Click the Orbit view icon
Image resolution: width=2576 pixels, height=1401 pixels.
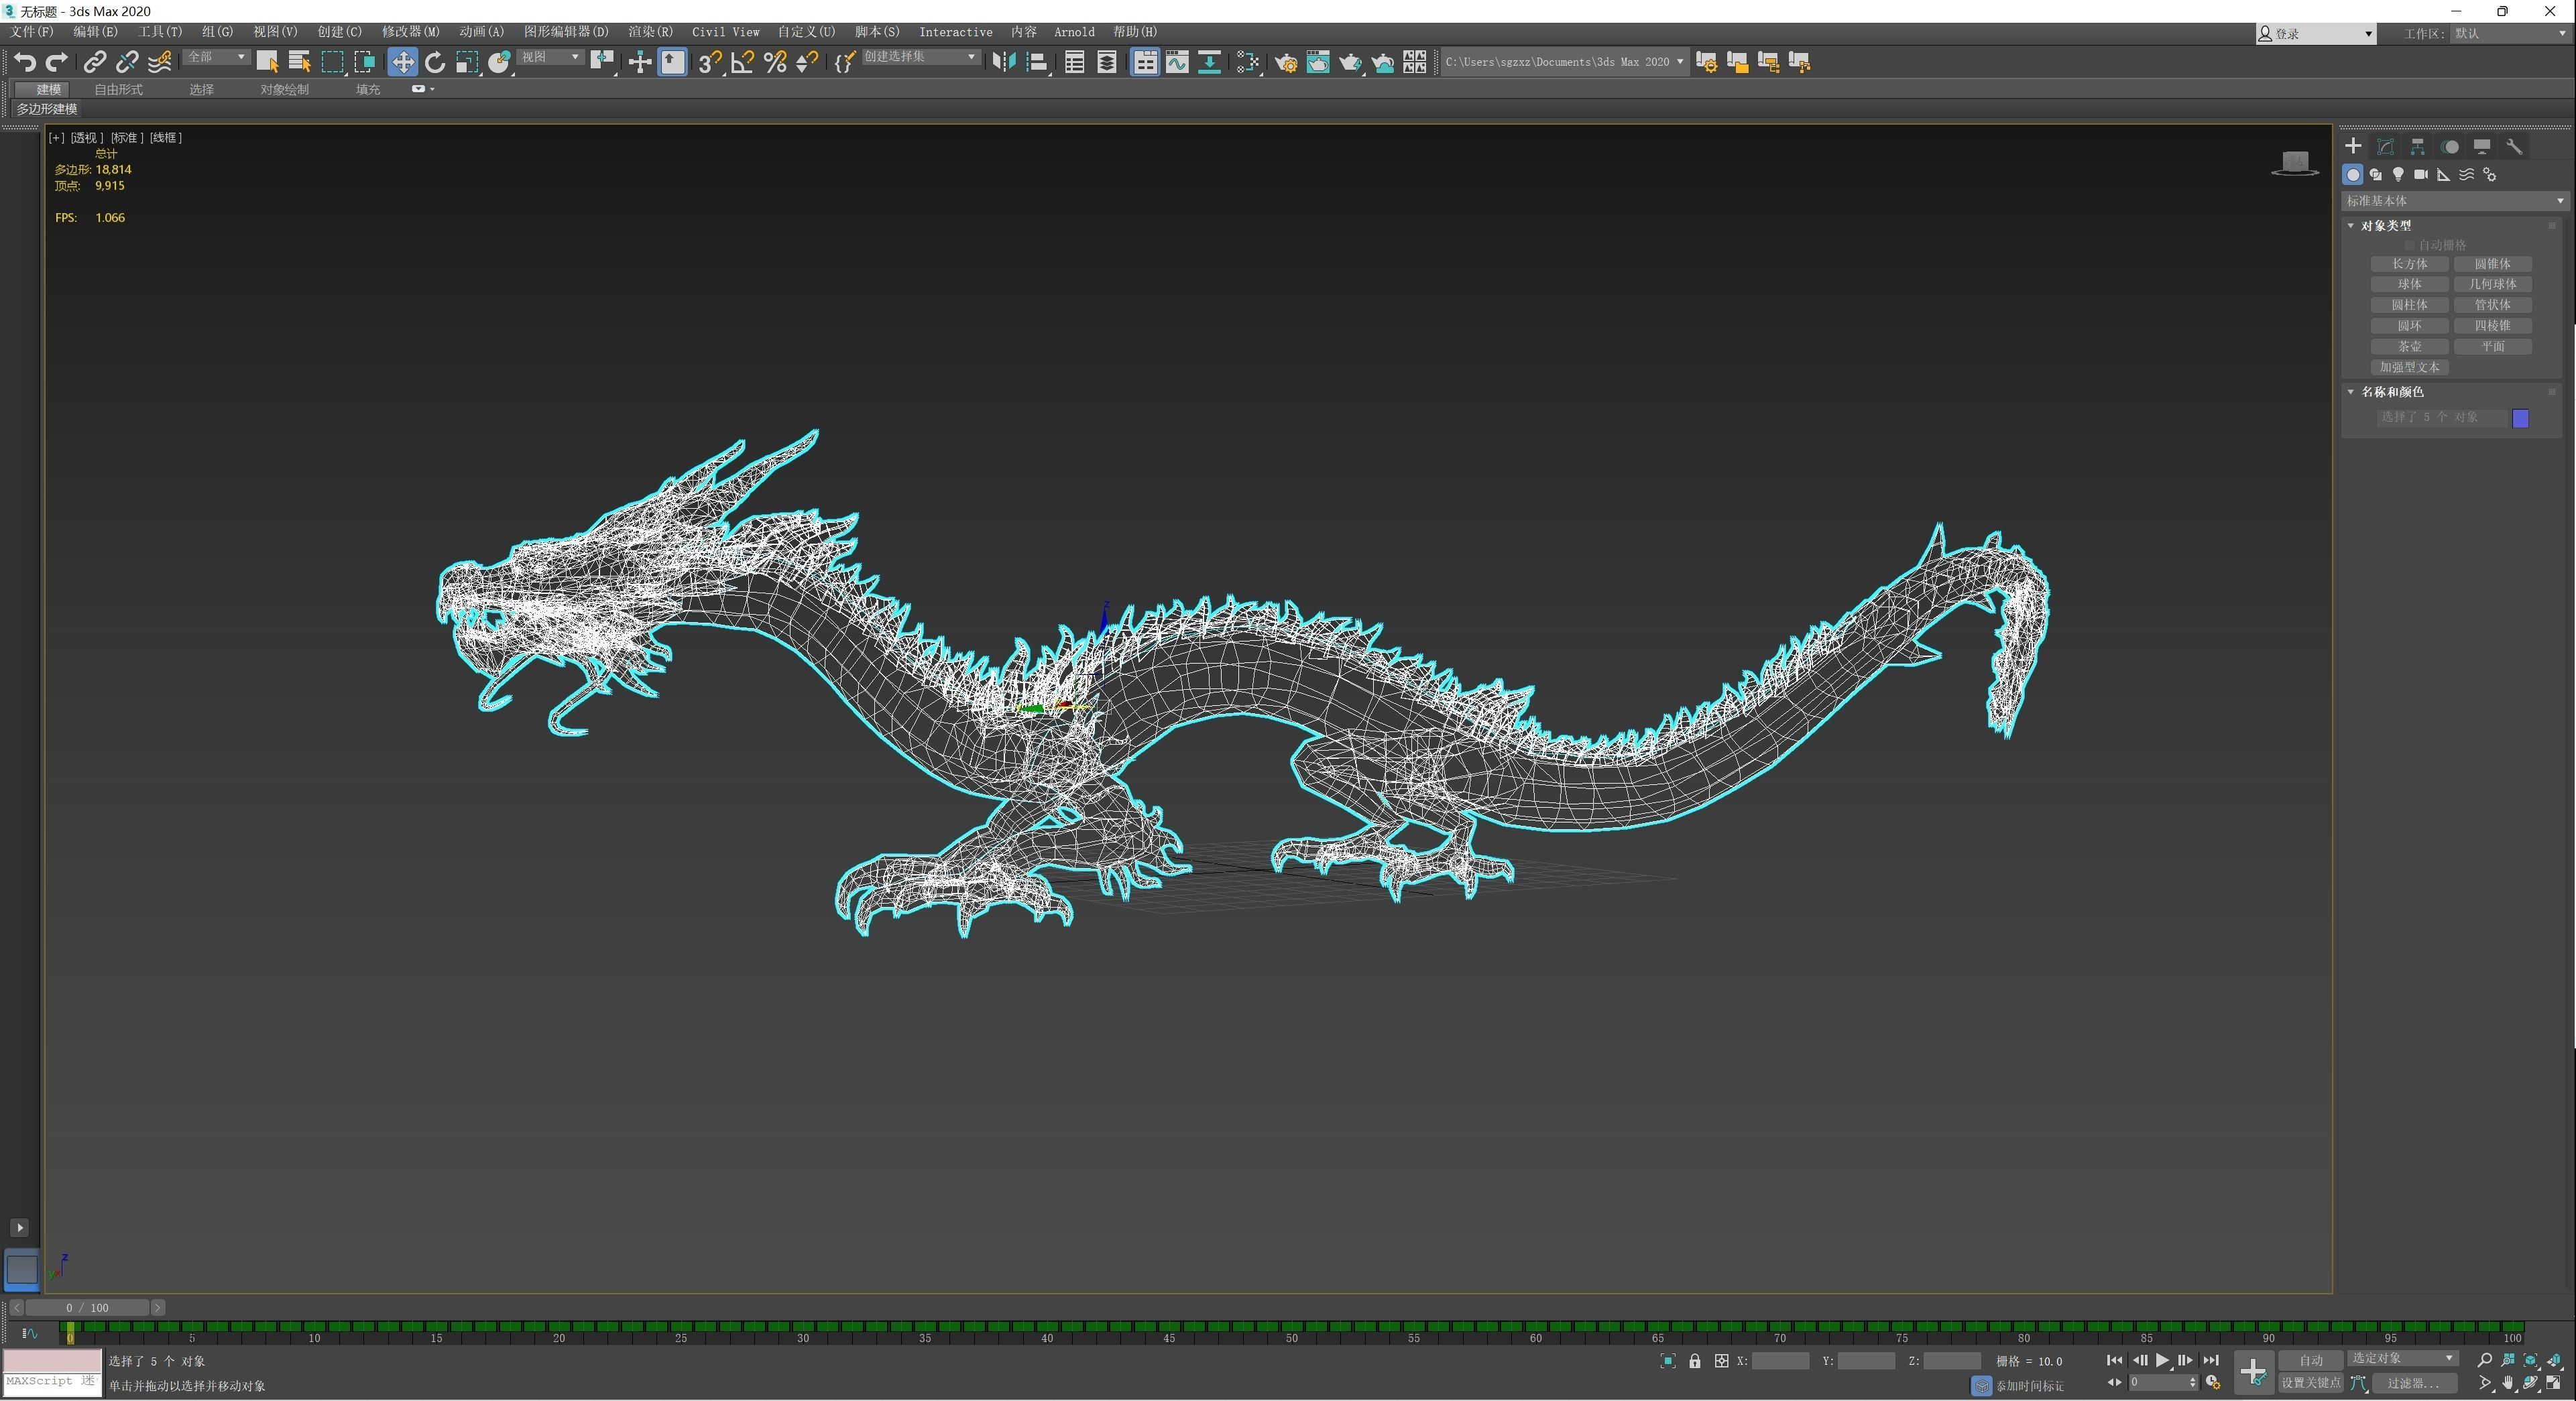2531,1383
